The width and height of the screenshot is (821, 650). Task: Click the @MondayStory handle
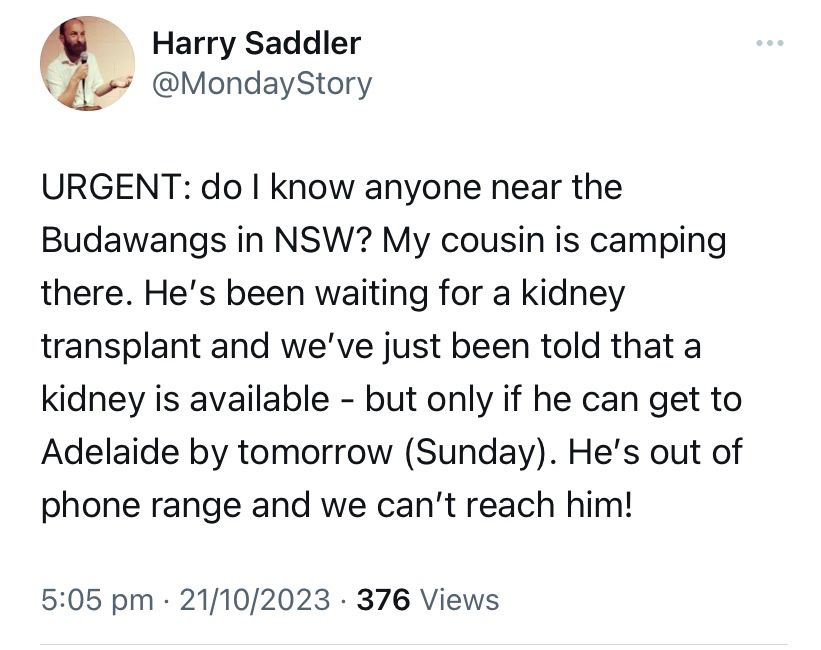(260, 83)
